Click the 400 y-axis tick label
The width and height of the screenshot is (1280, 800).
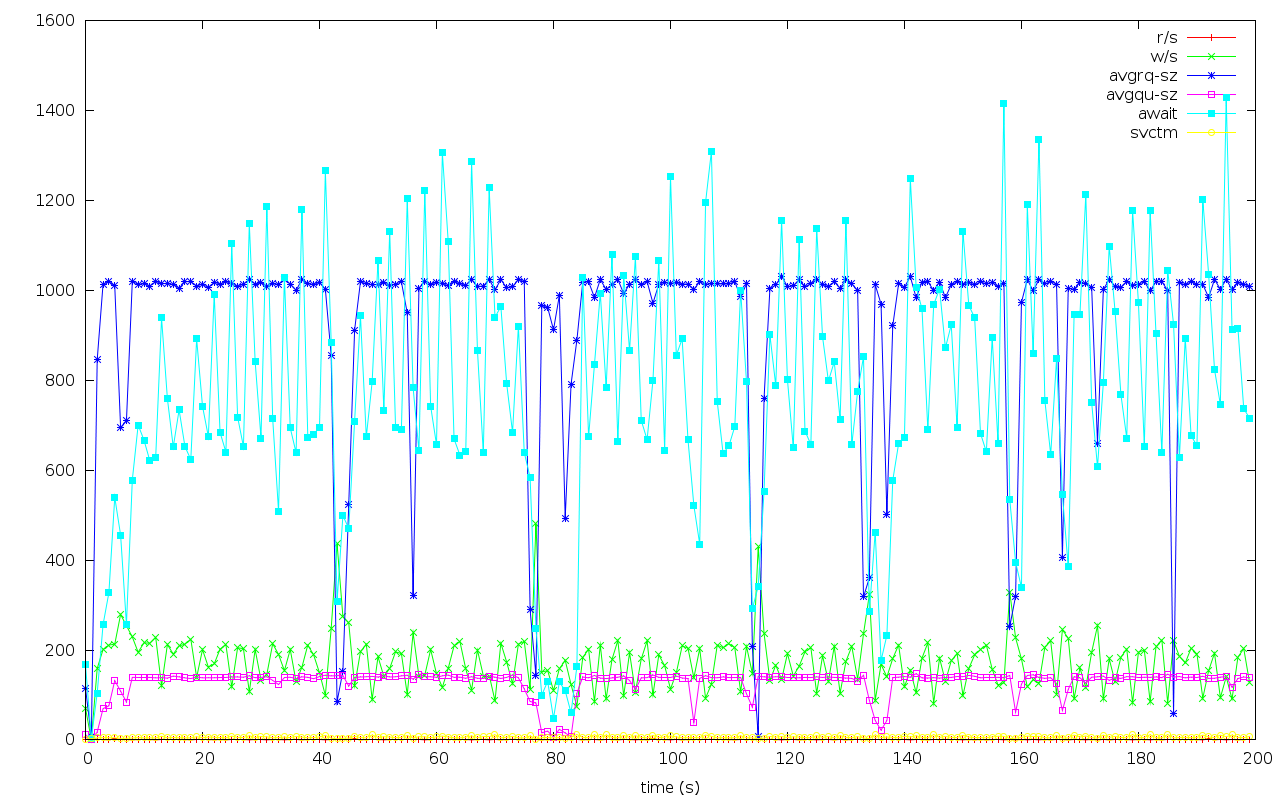(x=60, y=560)
